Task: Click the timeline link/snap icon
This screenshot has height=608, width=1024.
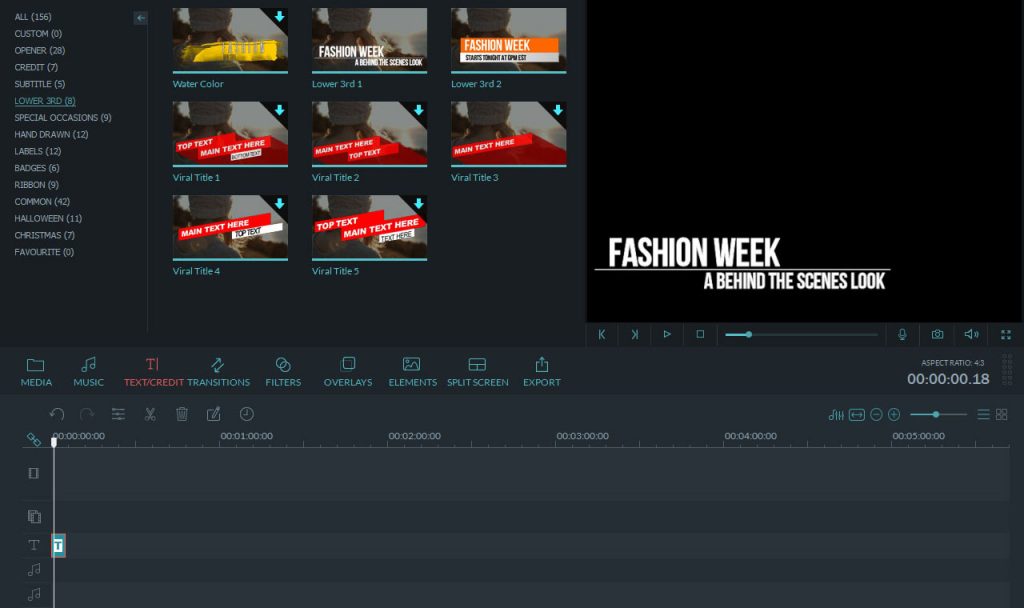Action: pyautogui.click(x=33, y=440)
